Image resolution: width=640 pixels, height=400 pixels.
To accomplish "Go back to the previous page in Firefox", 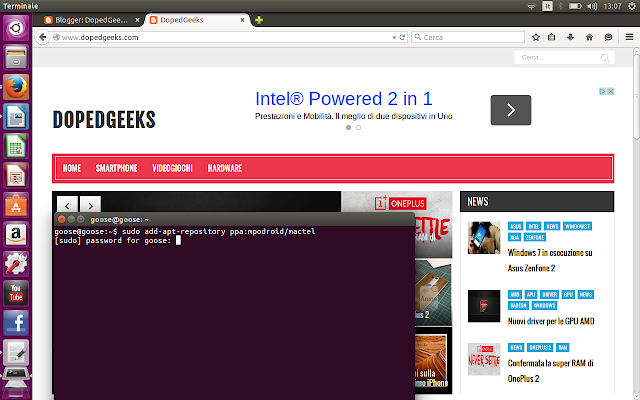I will pyautogui.click(x=42, y=37).
